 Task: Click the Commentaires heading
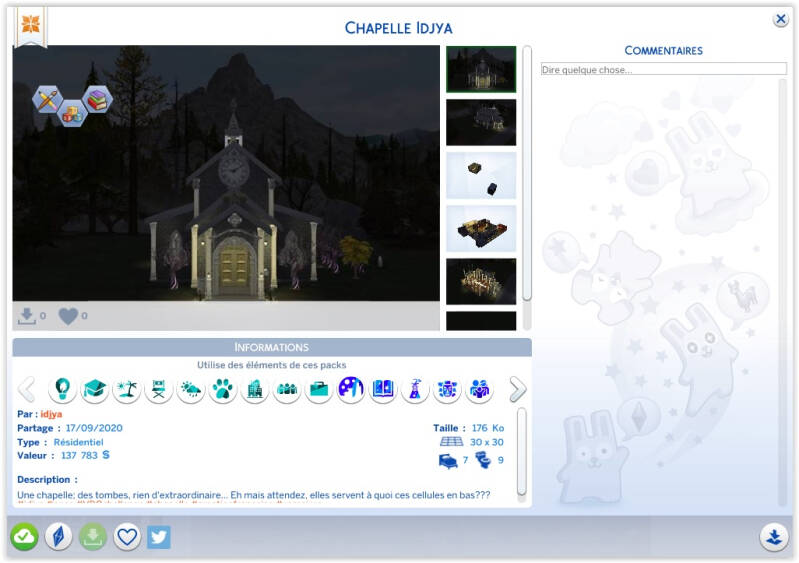point(663,50)
